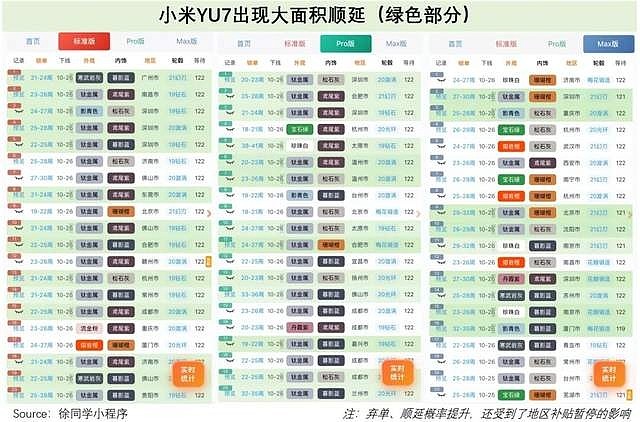Click wheel link in Pro panel 18-21周 北京市 row
This screenshot has width=640, height=422.
(x=387, y=212)
